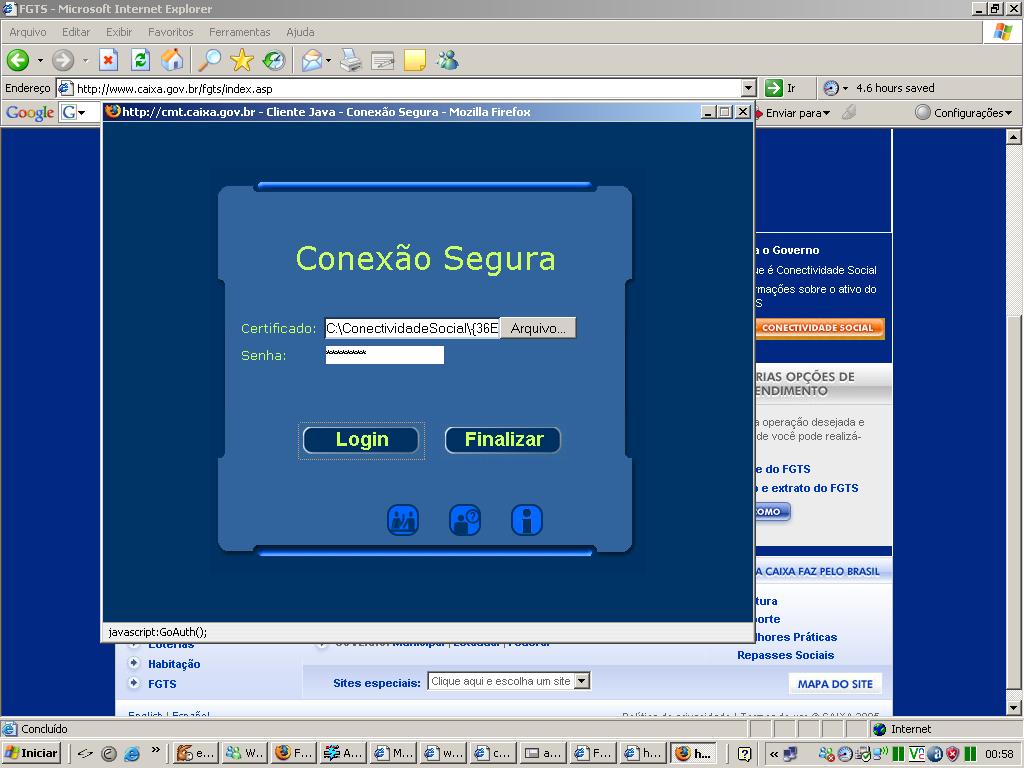This screenshot has height=768, width=1024.
Task: Click the Google logo on the toolbar
Action: pyautogui.click(x=30, y=113)
